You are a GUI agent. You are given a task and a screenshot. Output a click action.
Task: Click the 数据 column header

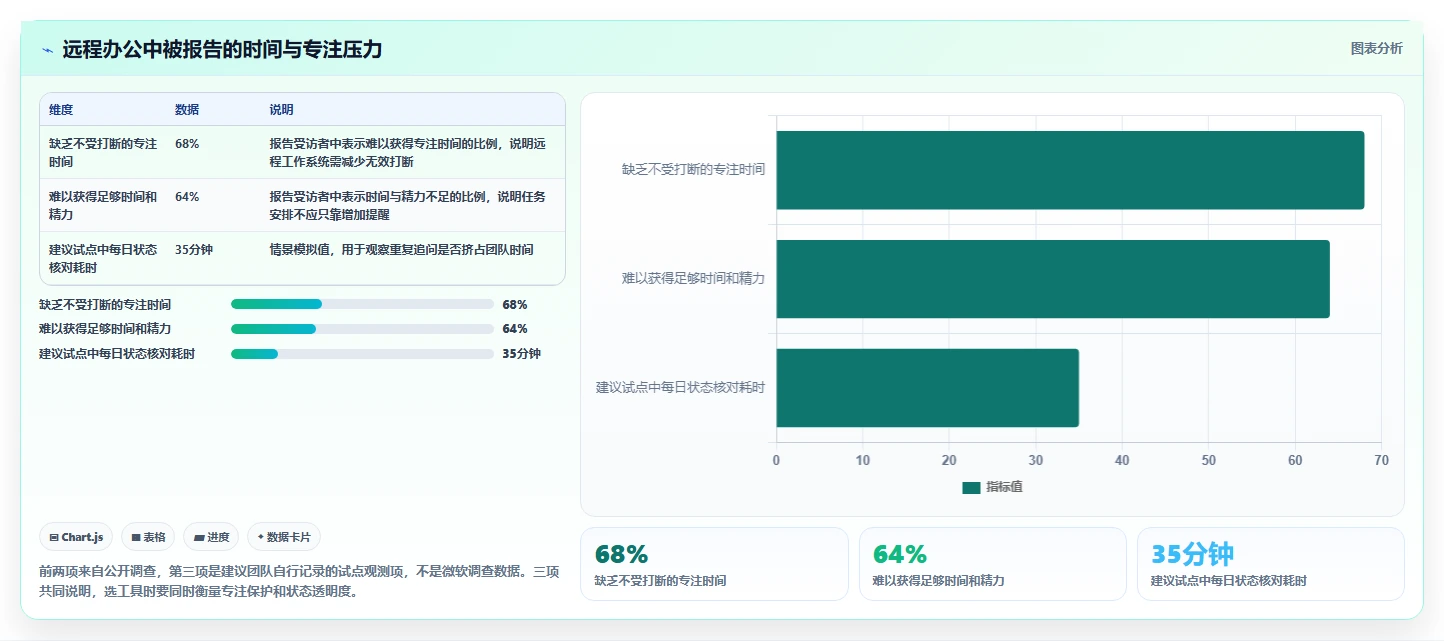point(187,110)
